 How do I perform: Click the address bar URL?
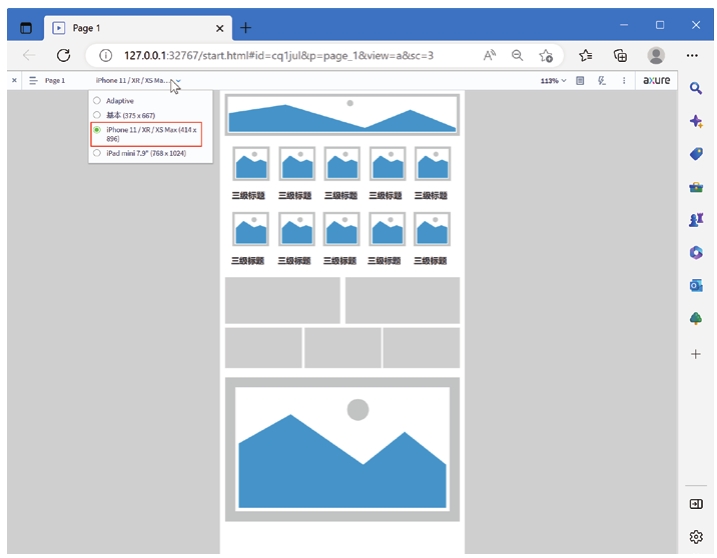pyautogui.click(x=279, y=55)
